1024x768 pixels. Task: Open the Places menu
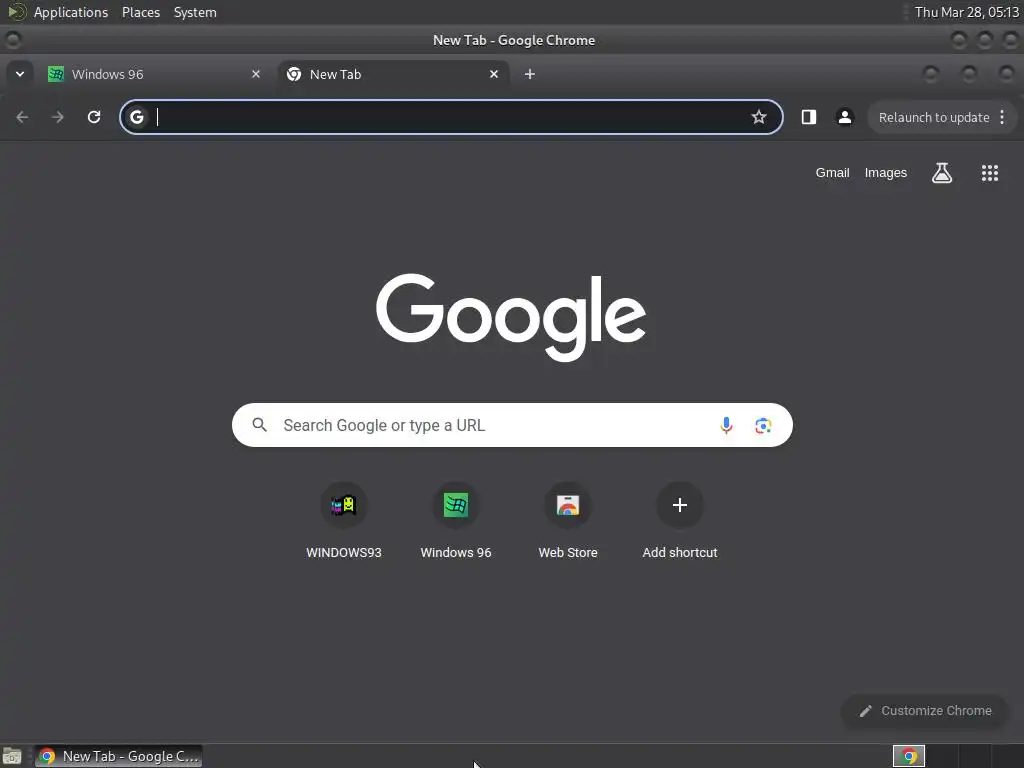[140, 12]
